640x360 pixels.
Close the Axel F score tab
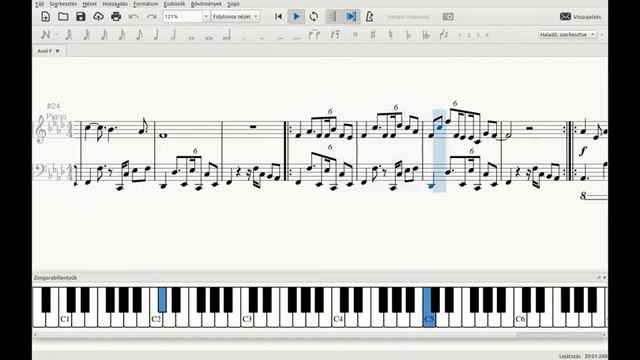click(58, 51)
